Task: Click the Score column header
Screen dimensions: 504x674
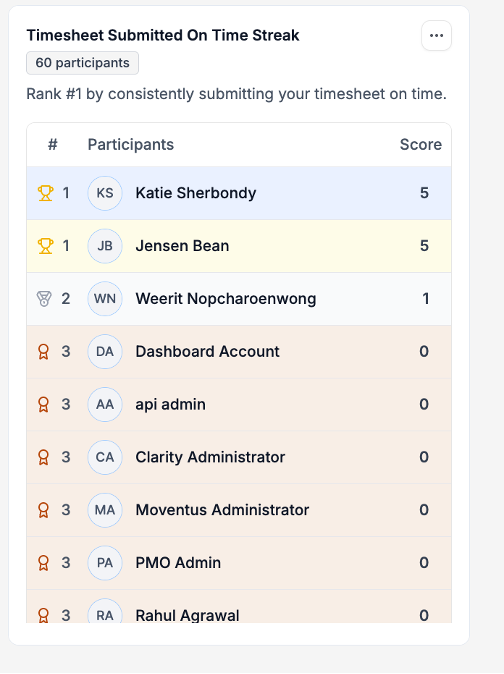Action: pyautogui.click(x=421, y=144)
